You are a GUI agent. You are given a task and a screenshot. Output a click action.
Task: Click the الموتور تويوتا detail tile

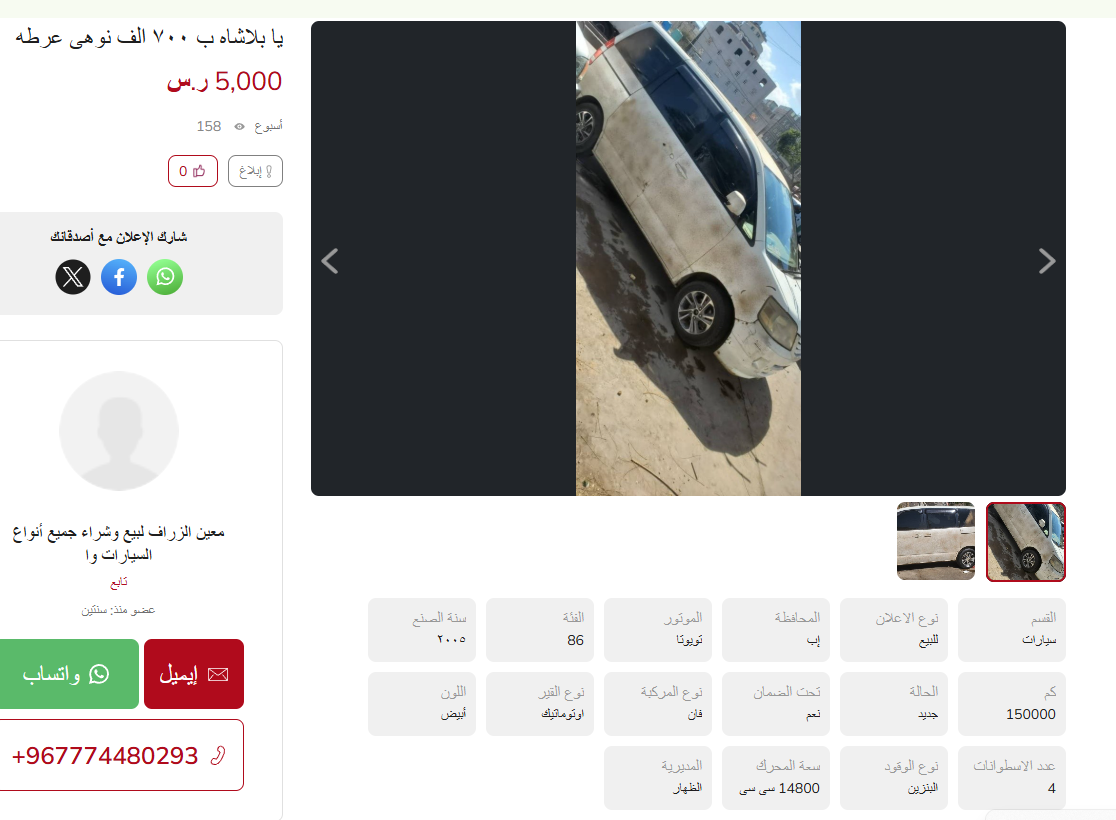click(x=658, y=630)
